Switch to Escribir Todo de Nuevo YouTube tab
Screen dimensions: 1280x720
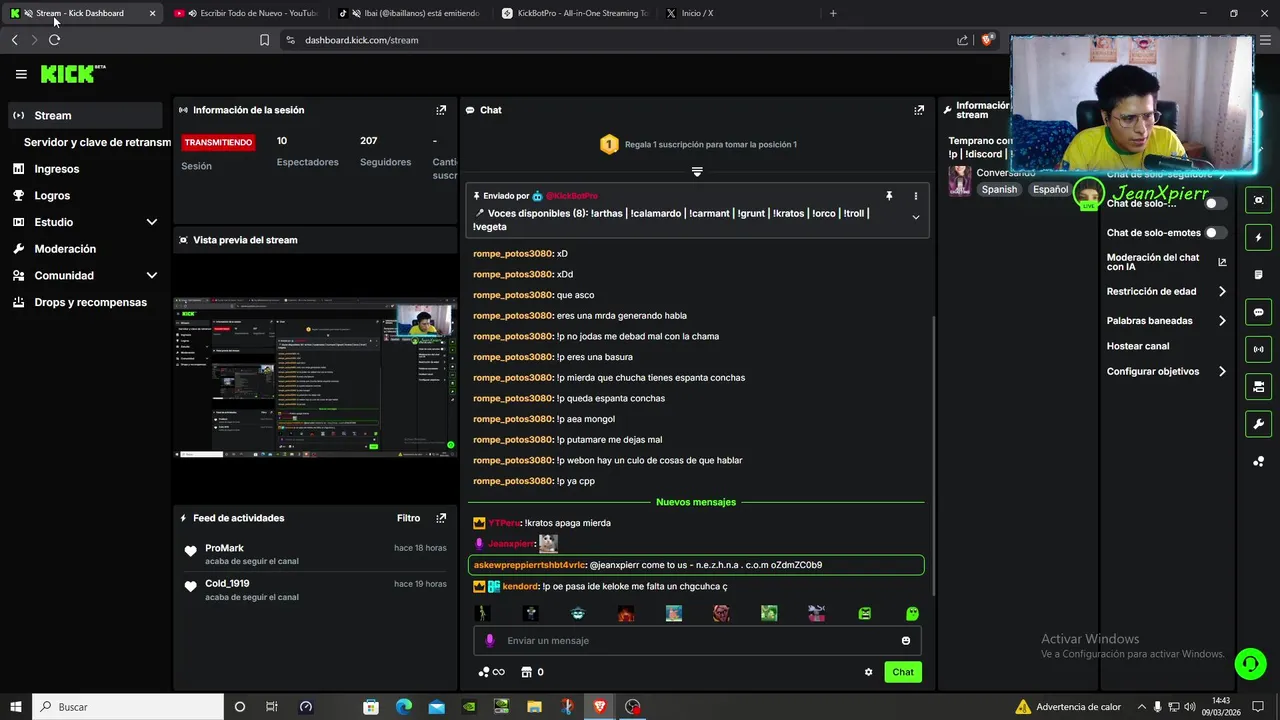(x=247, y=13)
